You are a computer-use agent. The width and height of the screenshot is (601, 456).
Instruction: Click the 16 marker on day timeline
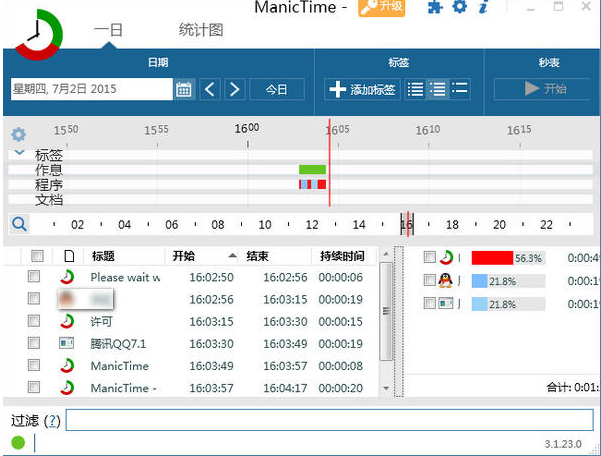point(407,224)
